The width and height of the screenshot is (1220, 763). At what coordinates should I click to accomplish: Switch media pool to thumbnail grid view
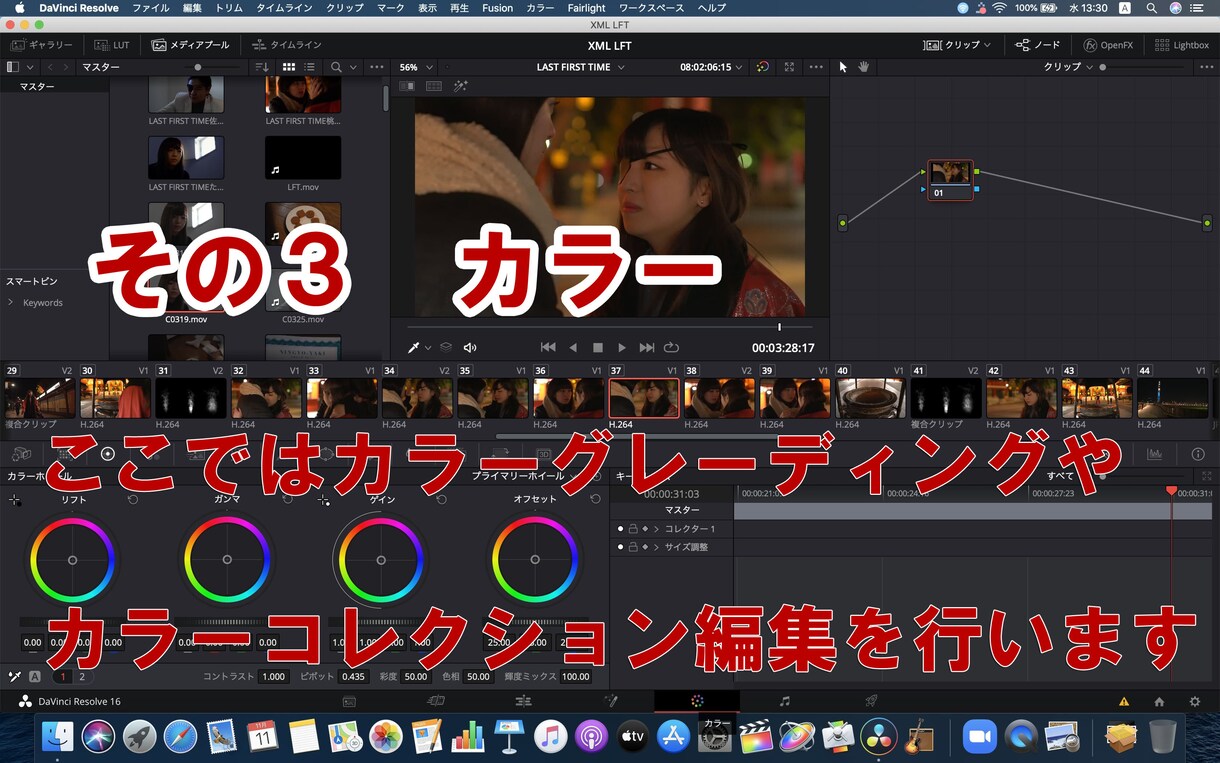click(289, 67)
